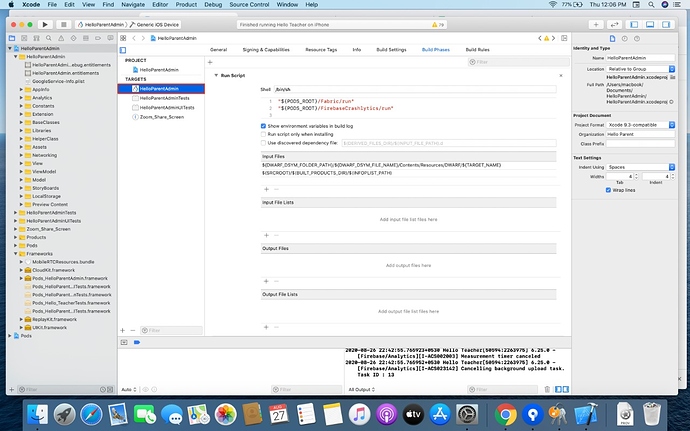Delete the Run Script phase
690x431 pixels.
[x=561, y=76]
